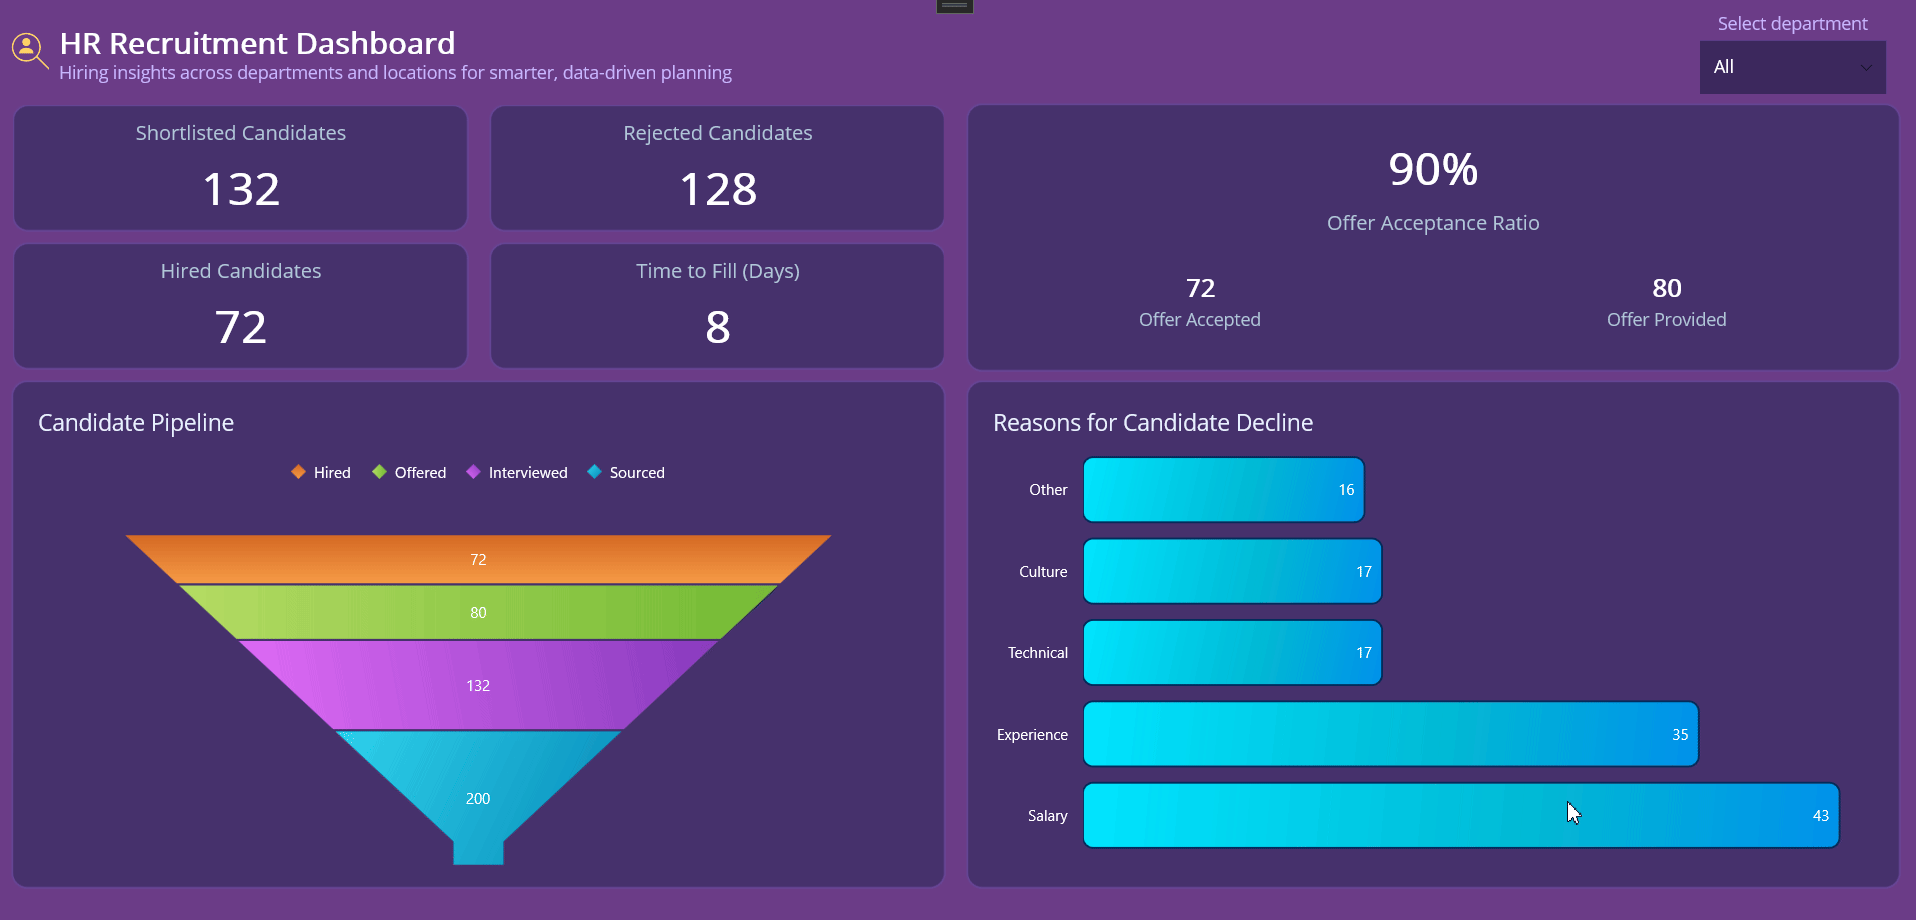Select the Time to Fill card
This screenshot has width=1916, height=920.
[716, 306]
